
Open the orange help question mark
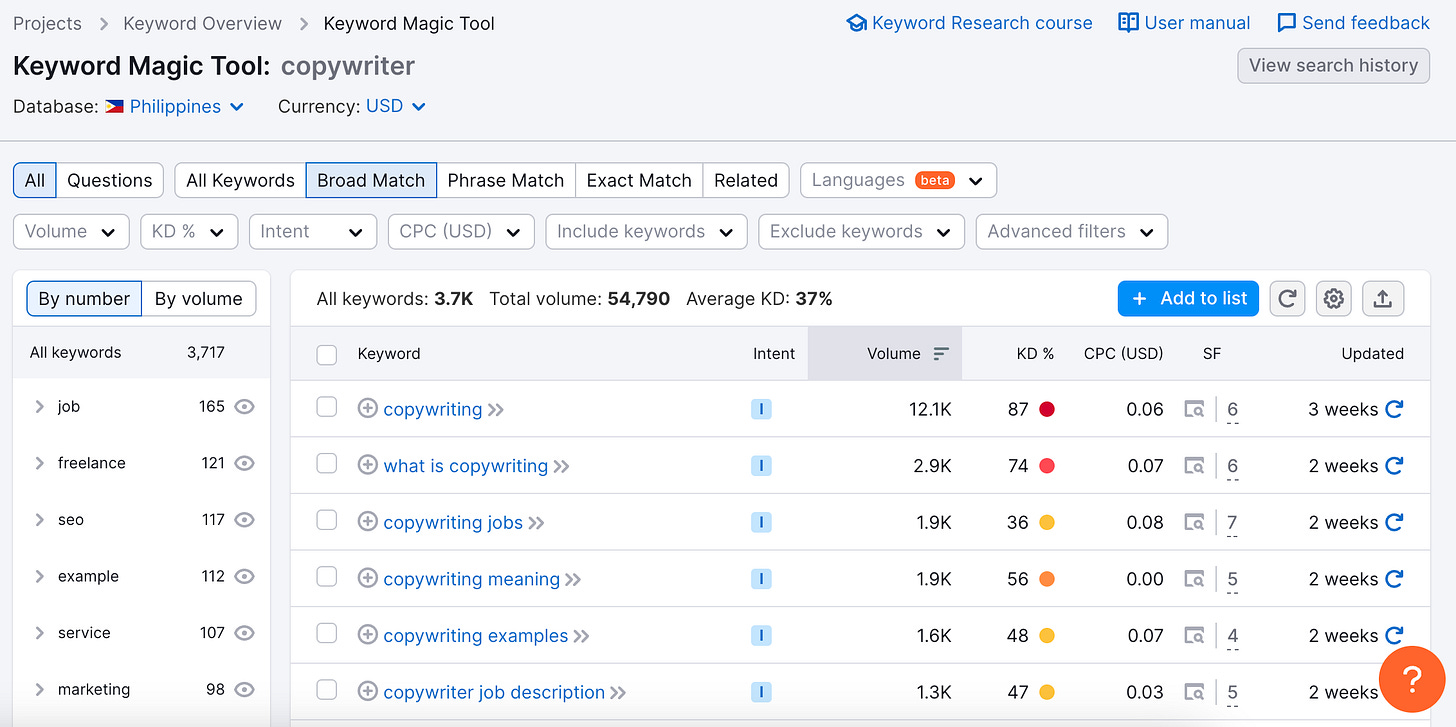[x=1411, y=679]
